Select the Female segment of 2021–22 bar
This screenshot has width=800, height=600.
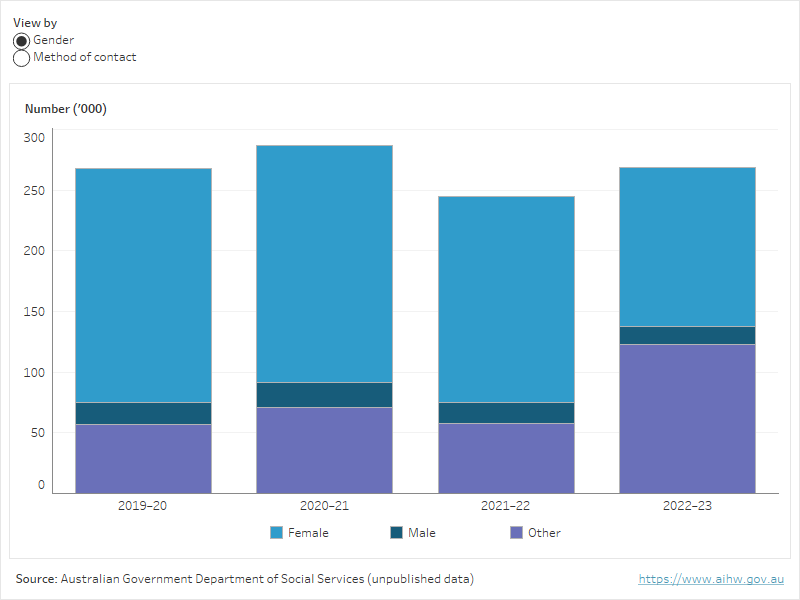[506, 299]
